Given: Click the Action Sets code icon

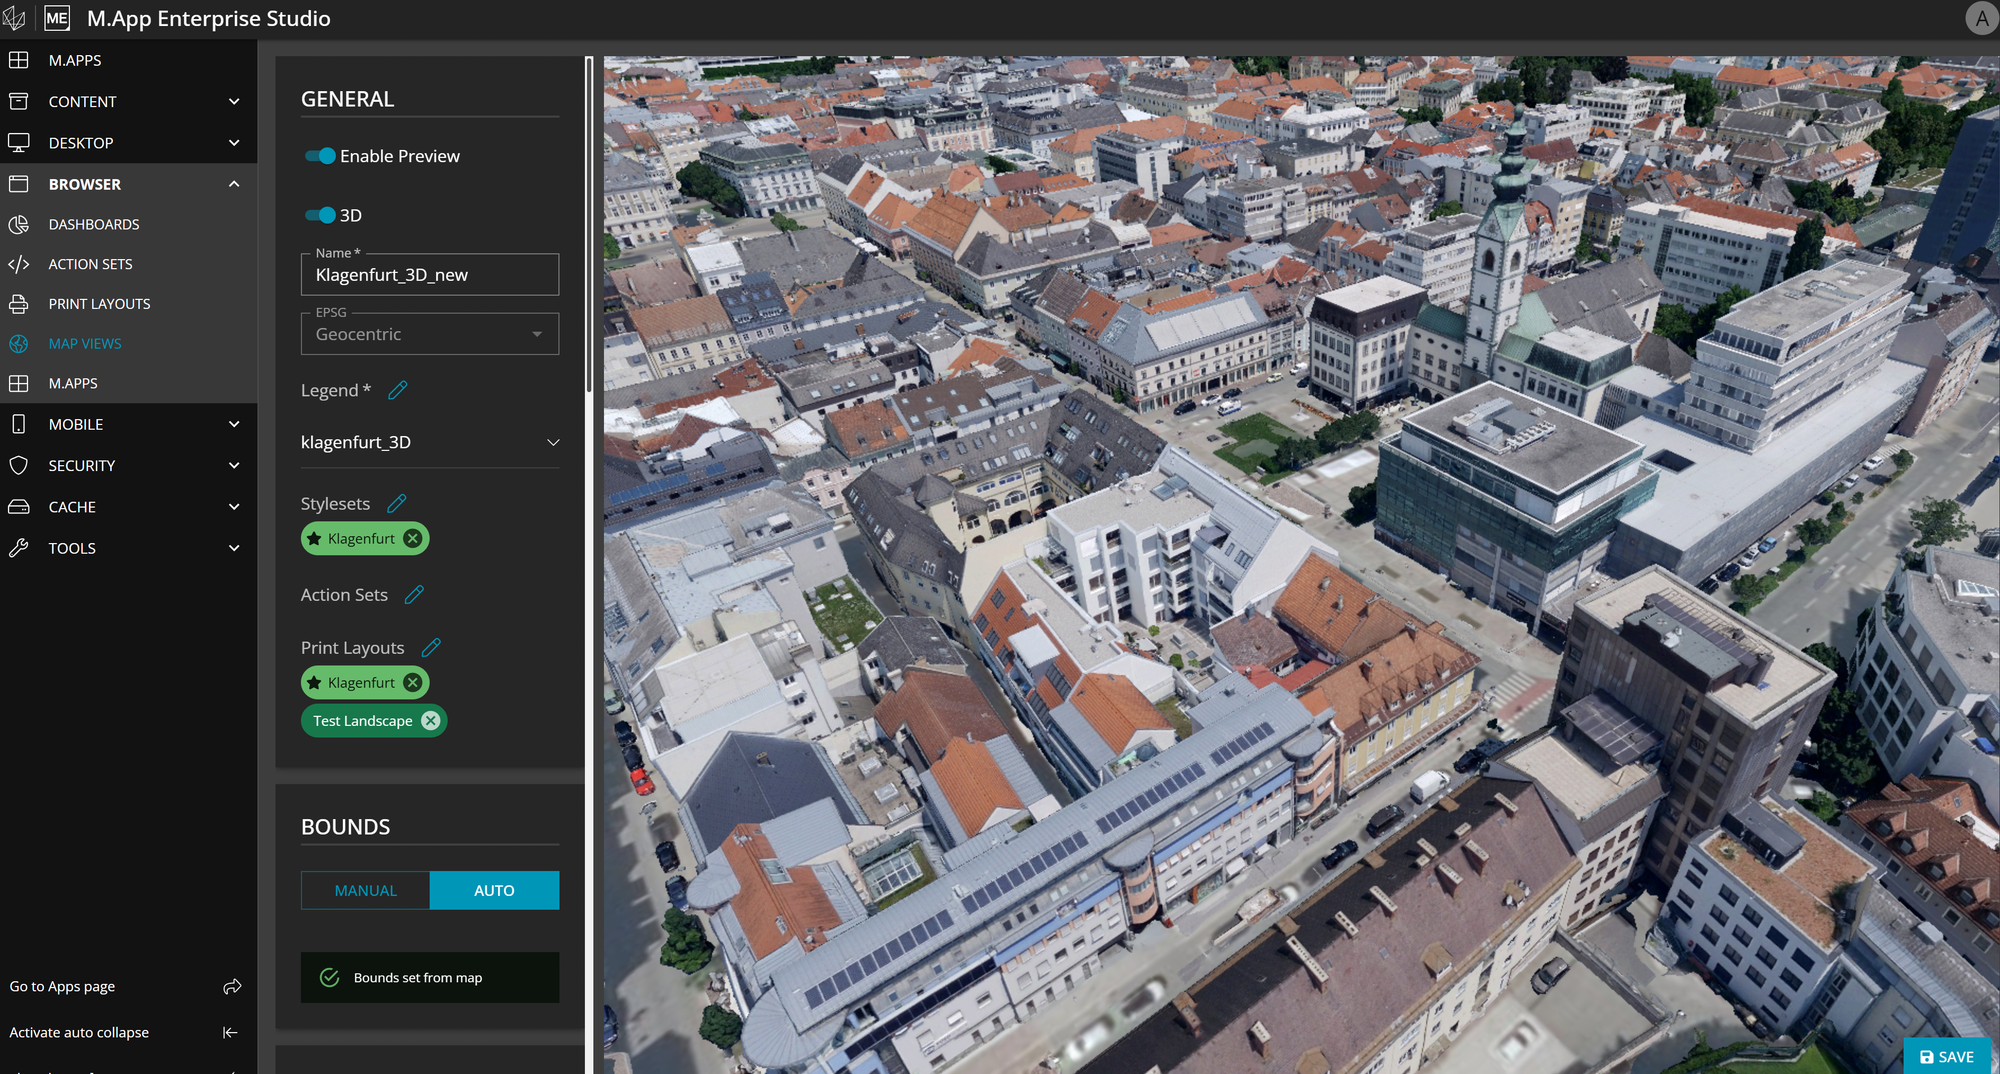Looking at the screenshot, I should [x=18, y=264].
